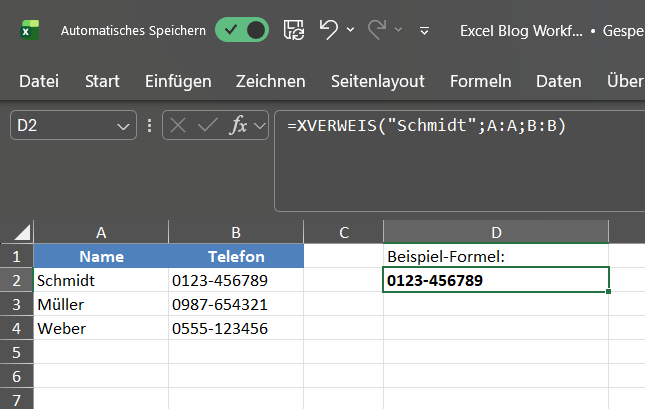Select row 6 header
This screenshot has width=645, height=409.
[16, 376]
